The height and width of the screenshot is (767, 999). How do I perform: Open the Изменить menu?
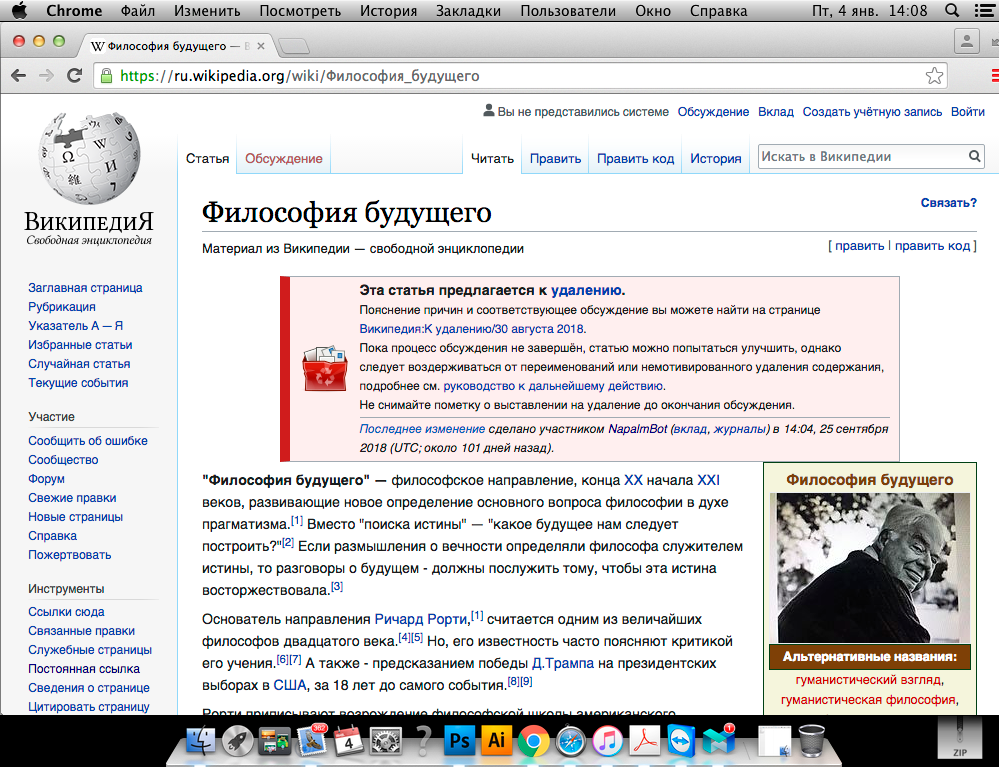click(207, 11)
